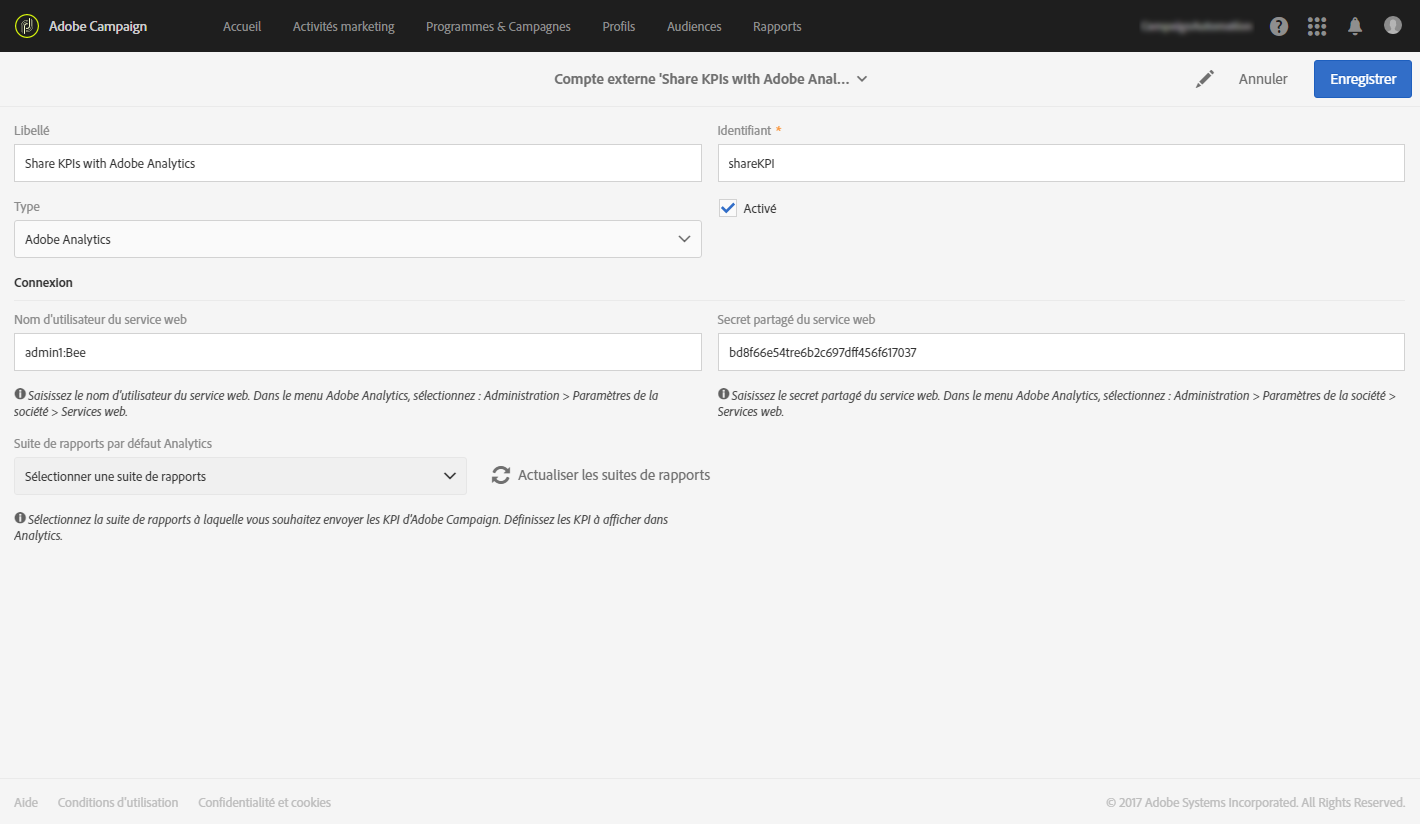This screenshot has height=827, width=1422.
Task: Open the Sélectionner une suite de rapports dropdown
Action: (240, 476)
